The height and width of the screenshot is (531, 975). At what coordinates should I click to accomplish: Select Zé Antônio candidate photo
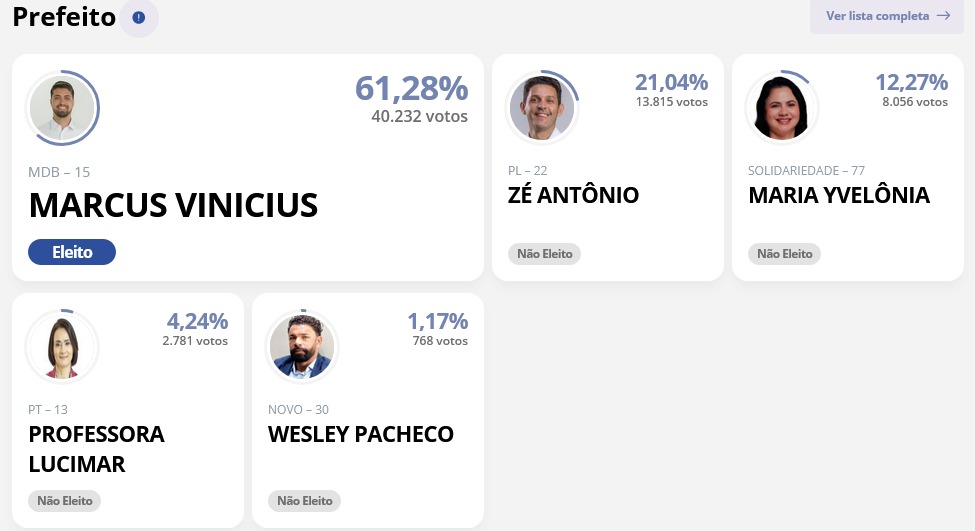542,107
